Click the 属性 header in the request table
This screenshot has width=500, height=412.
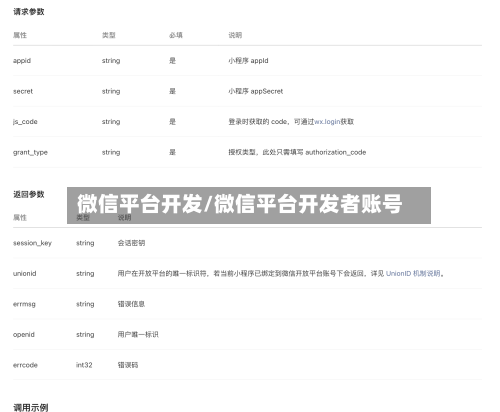20,35
